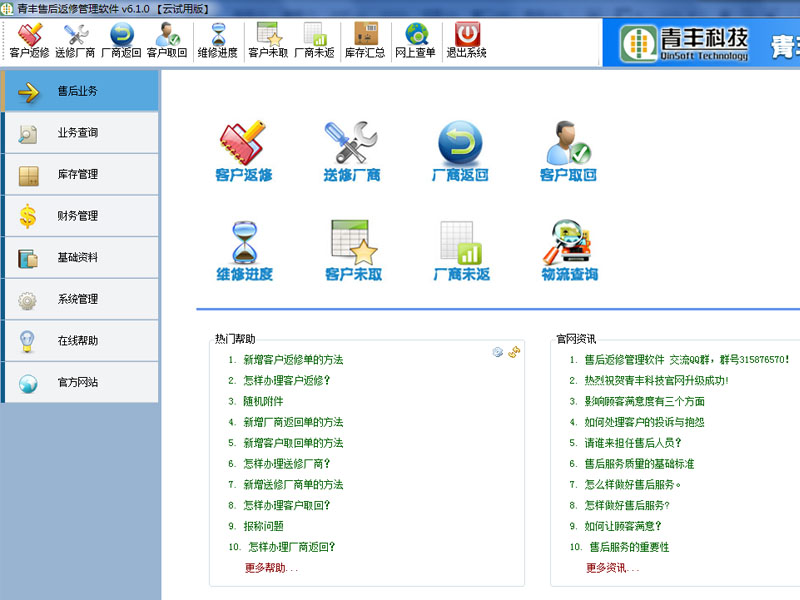Open help link 新增送修厂商单的方法
This screenshot has width=800, height=600.
(x=293, y=485)
